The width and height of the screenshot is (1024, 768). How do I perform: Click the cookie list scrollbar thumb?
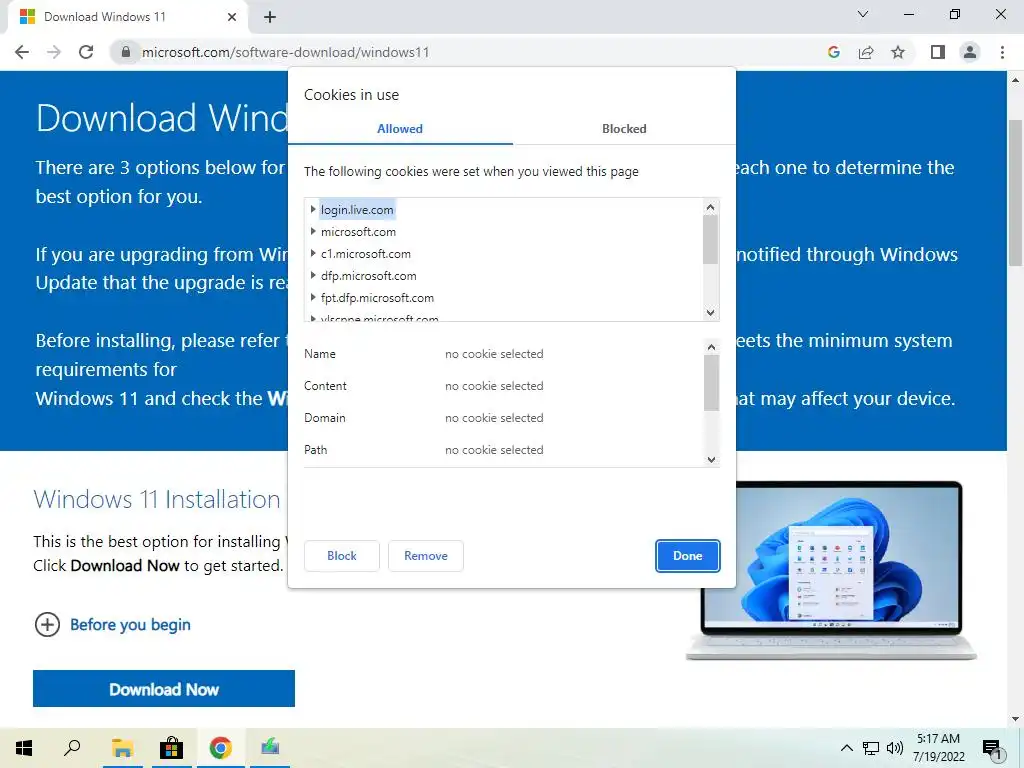click(711, 240)
